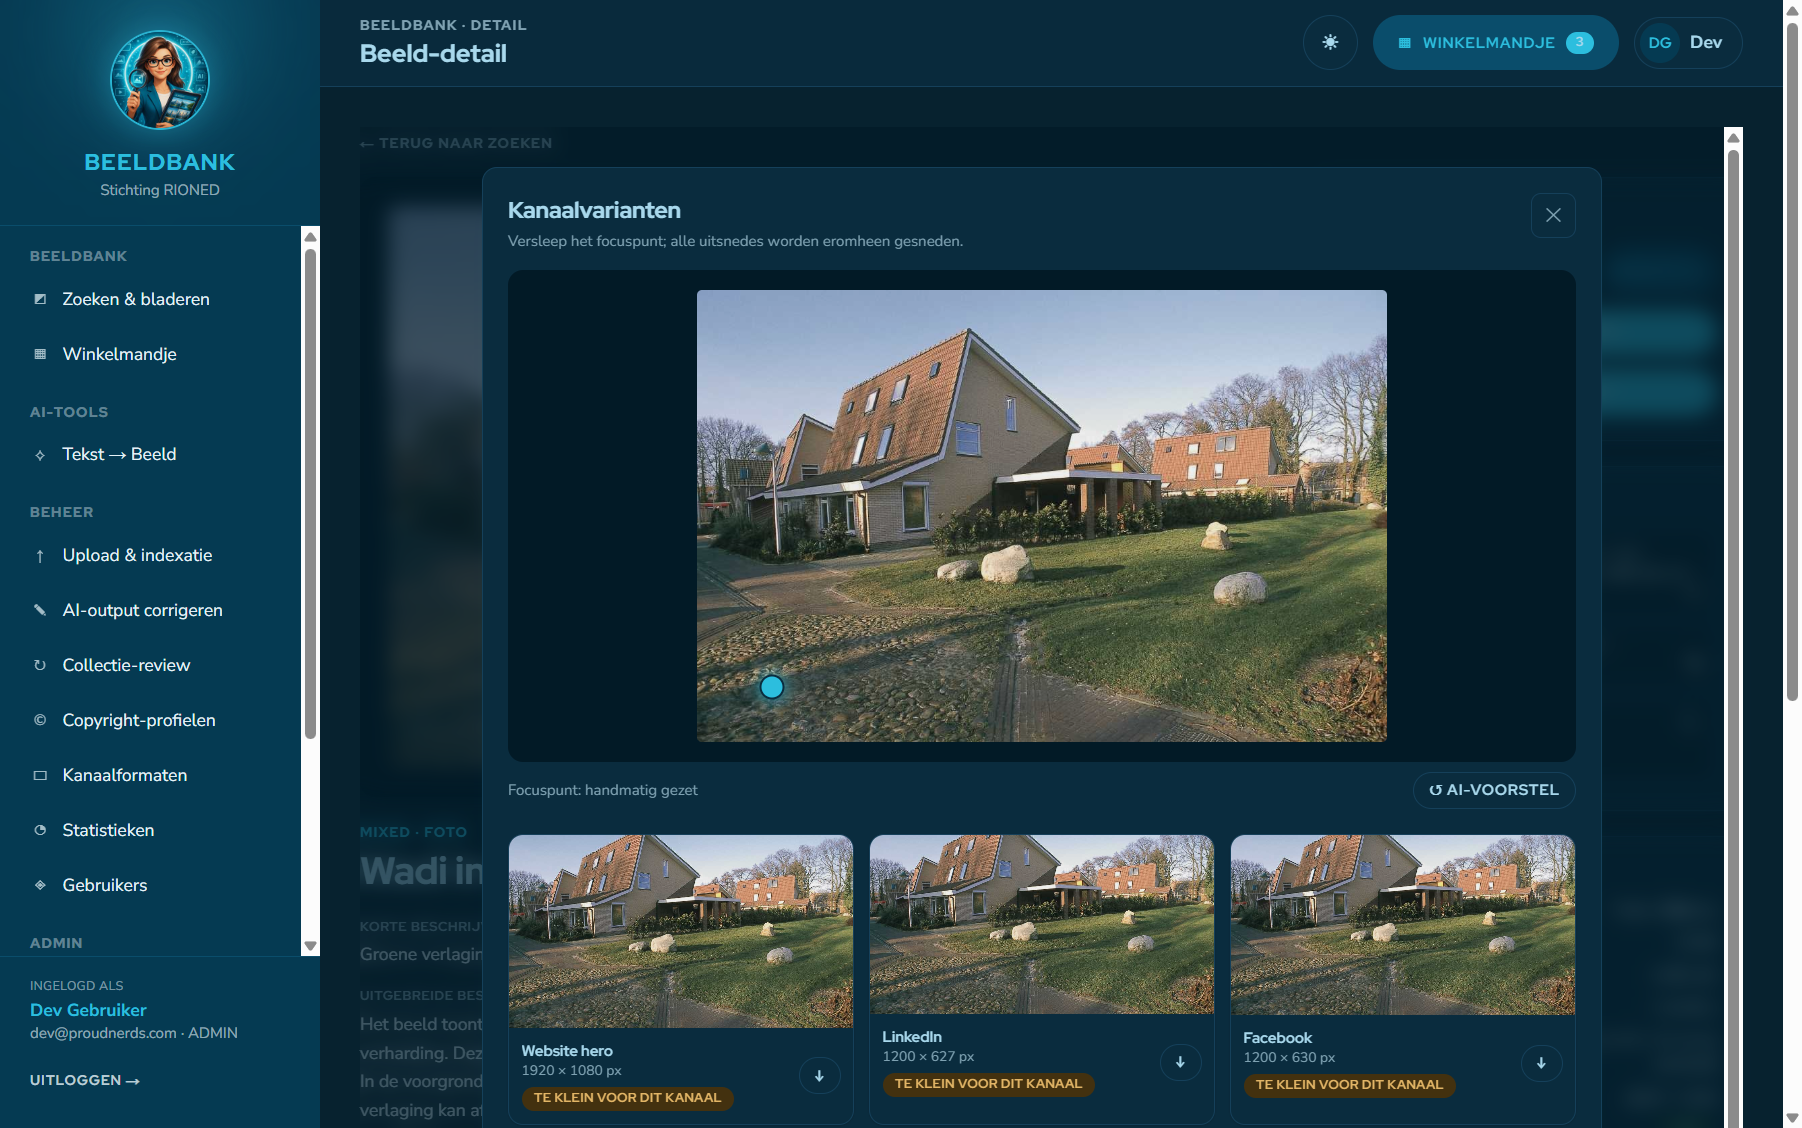Click the dialog's vertical scrollbar
1802x1128 pixels.
1734,640
